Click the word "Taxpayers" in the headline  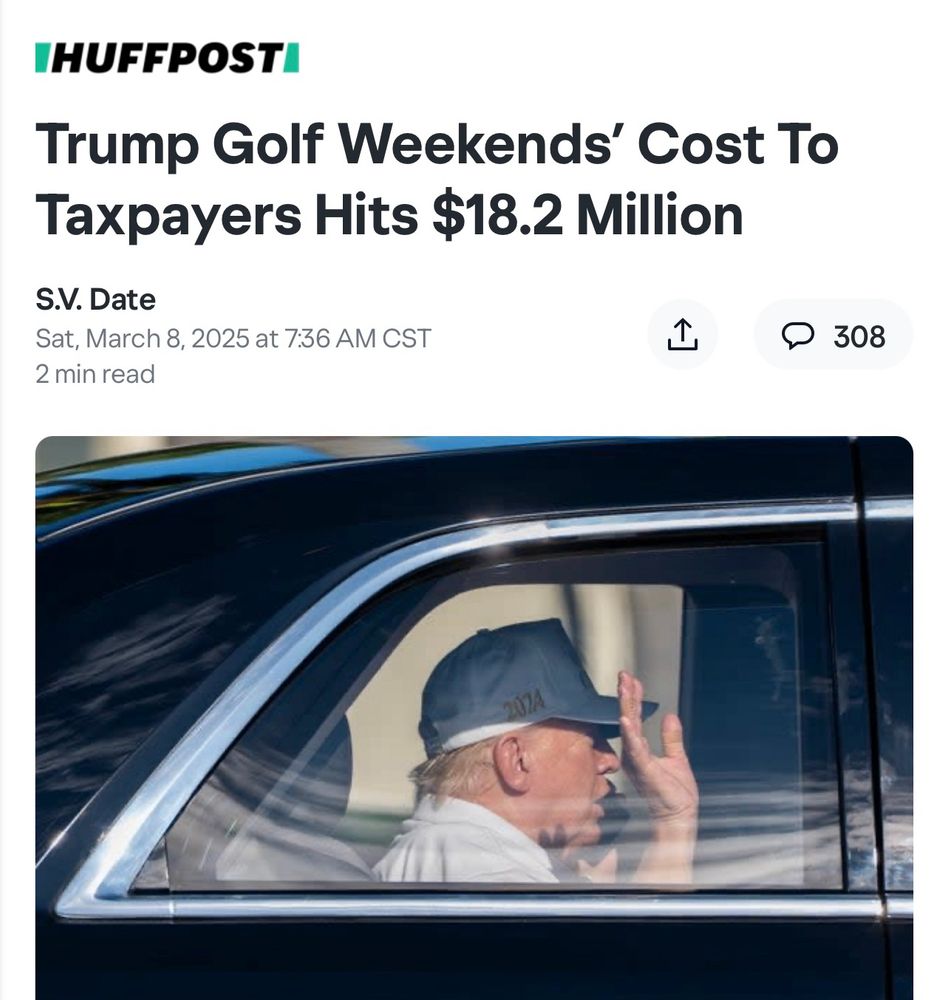168,217
